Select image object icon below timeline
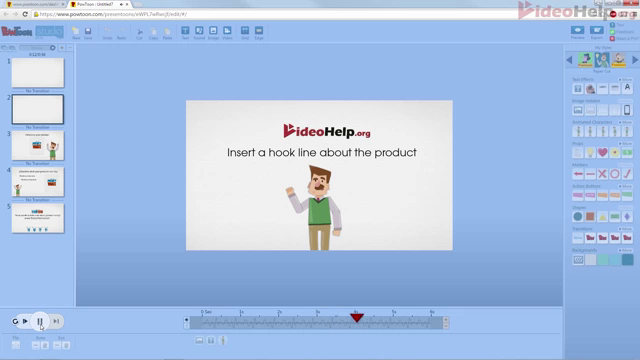Image resolution: width=640 pixels, height=360 pixels. (199, 340)
